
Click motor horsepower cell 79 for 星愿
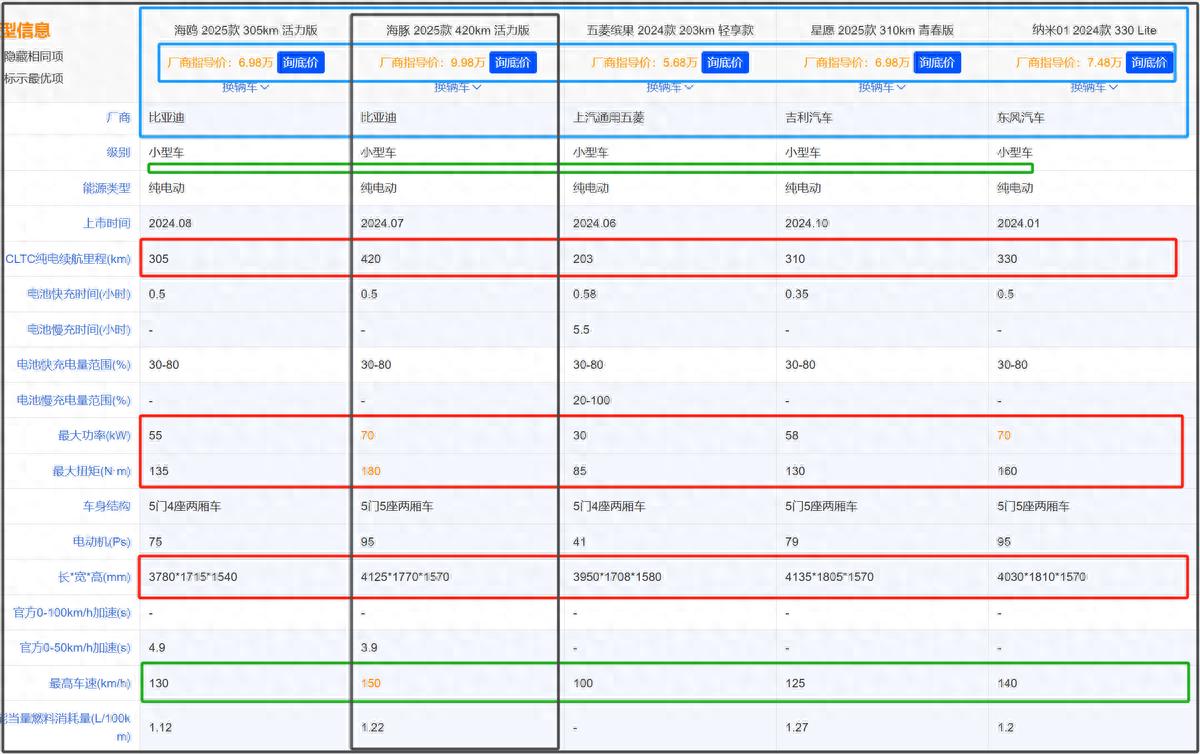click(x=791, y=541)
